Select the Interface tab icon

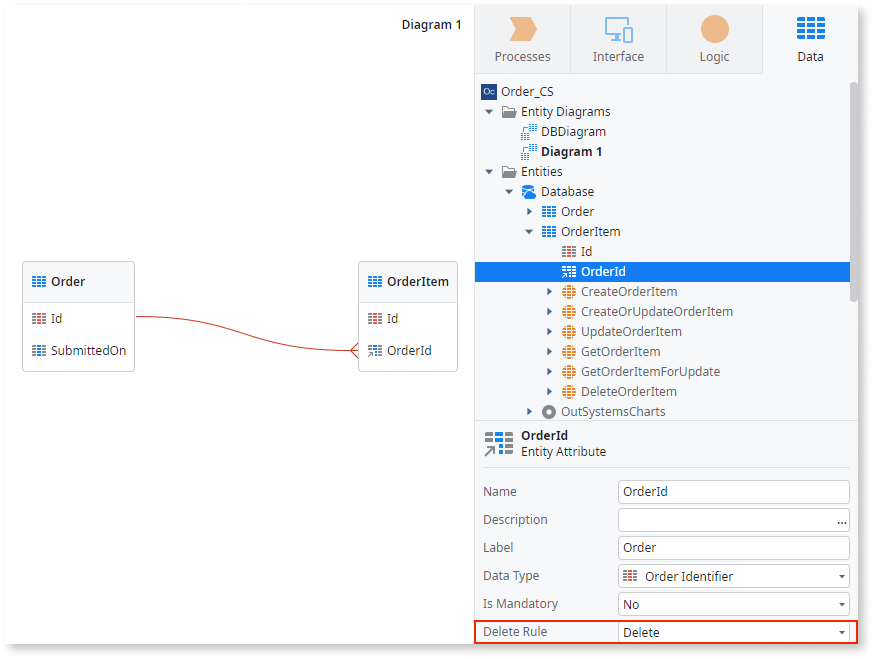[617, 31]
